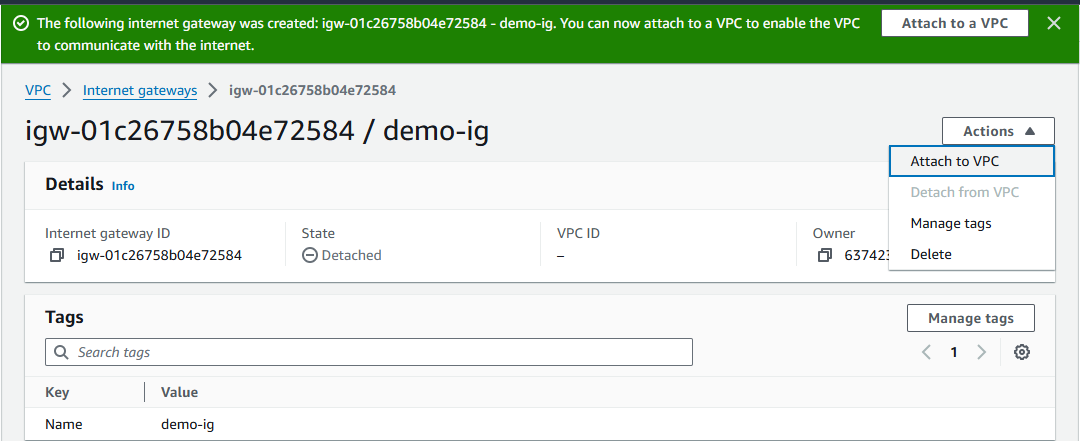Dismiss the green success banner
The height and width of the screenshot is (441, 1080).
coord(1054,23)
